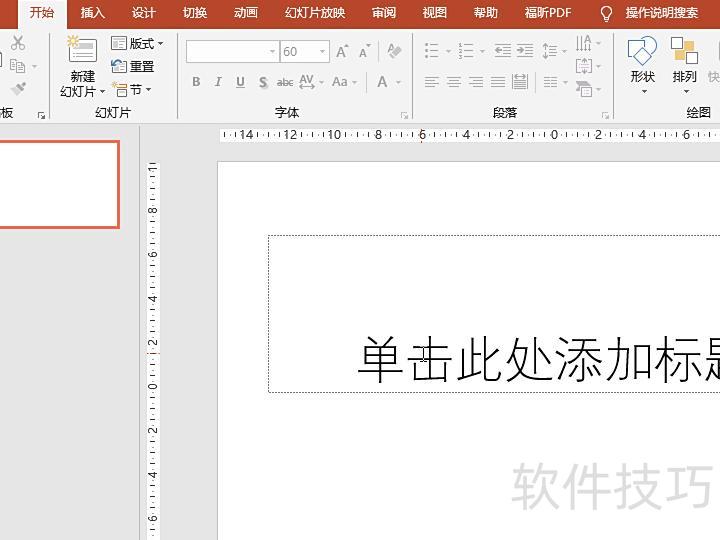Open the 幻灯片放映 tab
The image size is (720, 540).
tap(314, 13)
